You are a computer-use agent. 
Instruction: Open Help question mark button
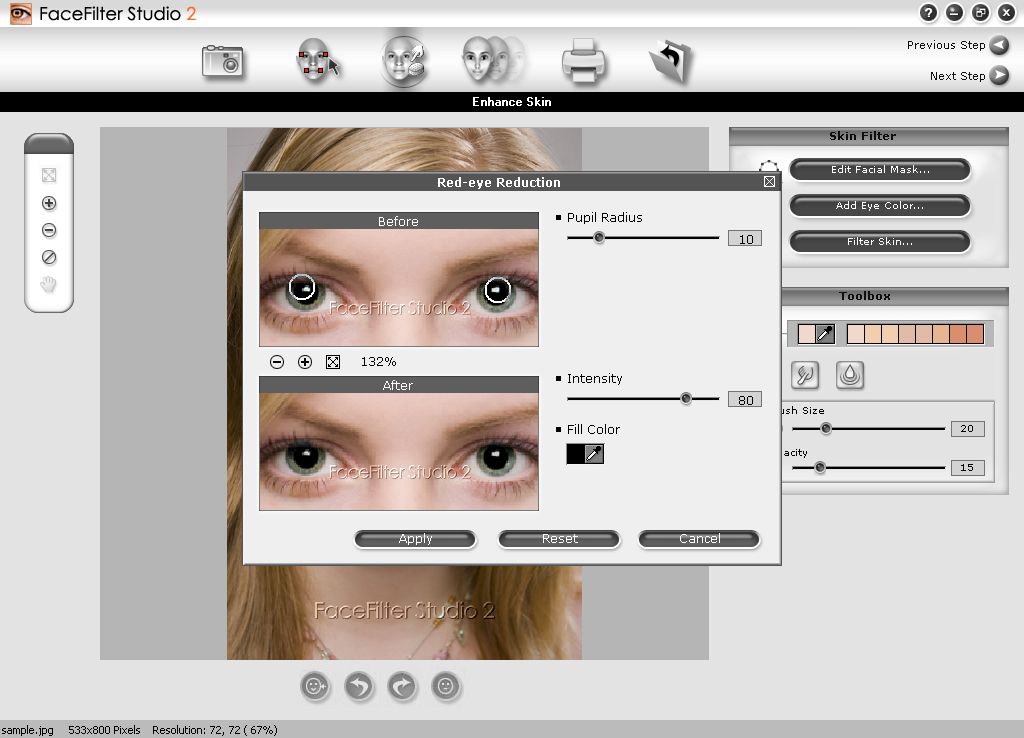tap(928, 12)
